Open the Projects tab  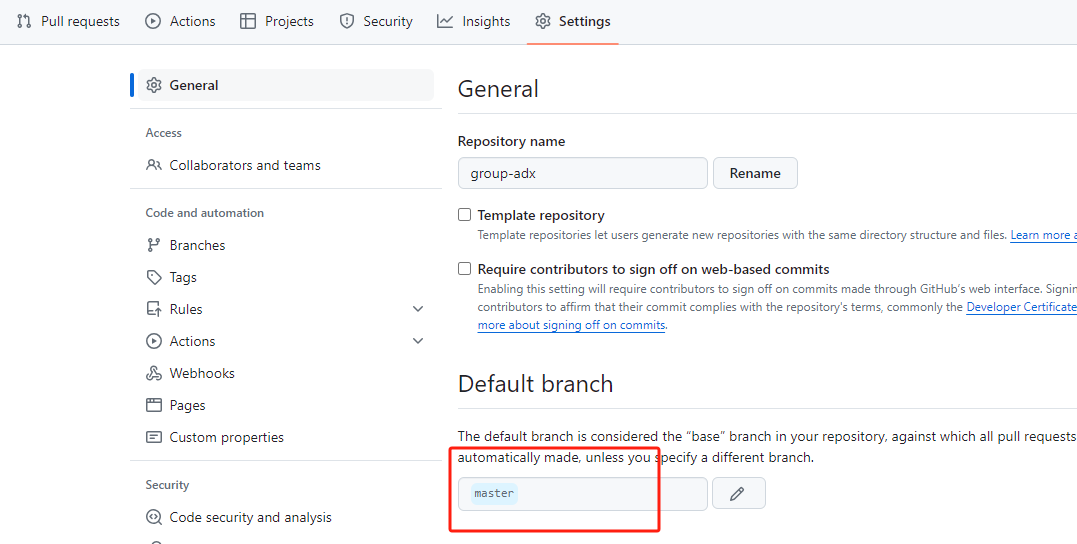(x=277, y=21)
